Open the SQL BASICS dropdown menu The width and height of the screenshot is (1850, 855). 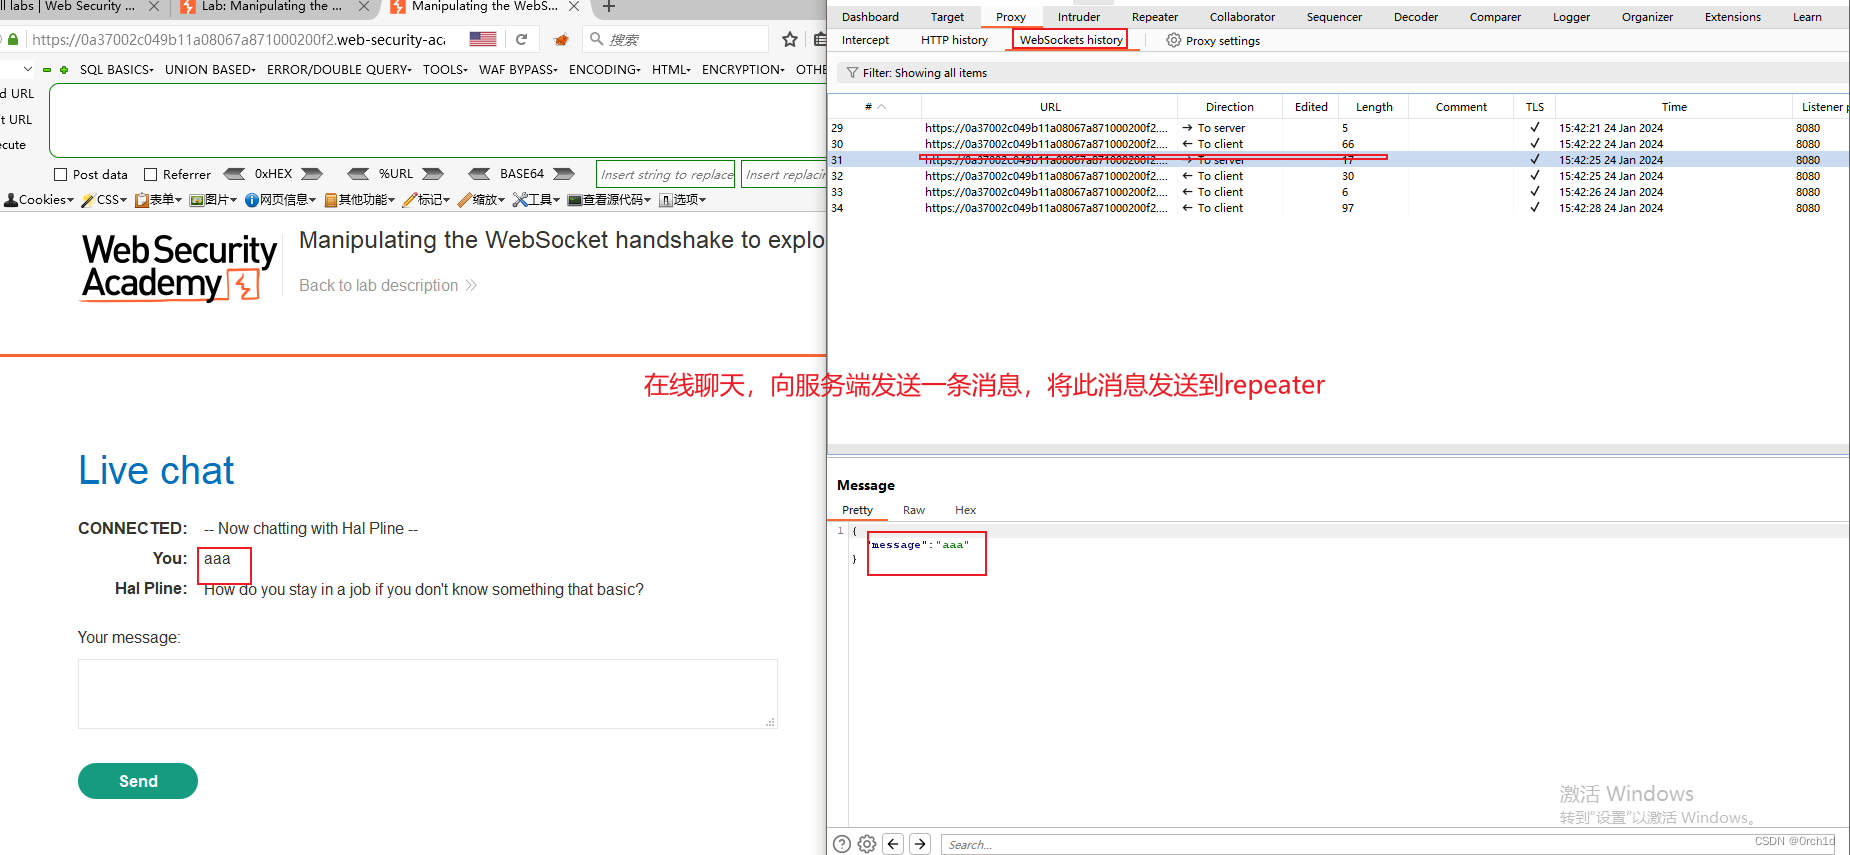[x=117, y=70]
